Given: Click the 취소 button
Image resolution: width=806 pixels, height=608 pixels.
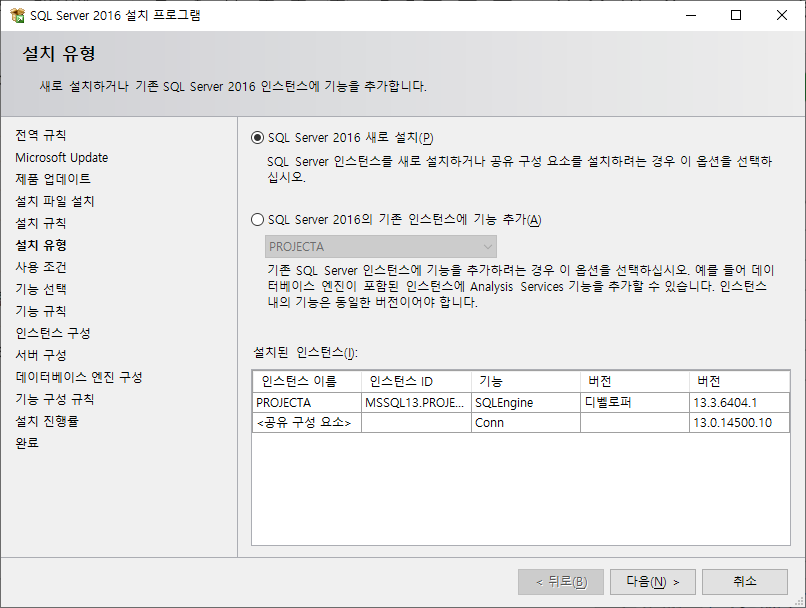Looking at the screenshot, I should pos(745,582).
